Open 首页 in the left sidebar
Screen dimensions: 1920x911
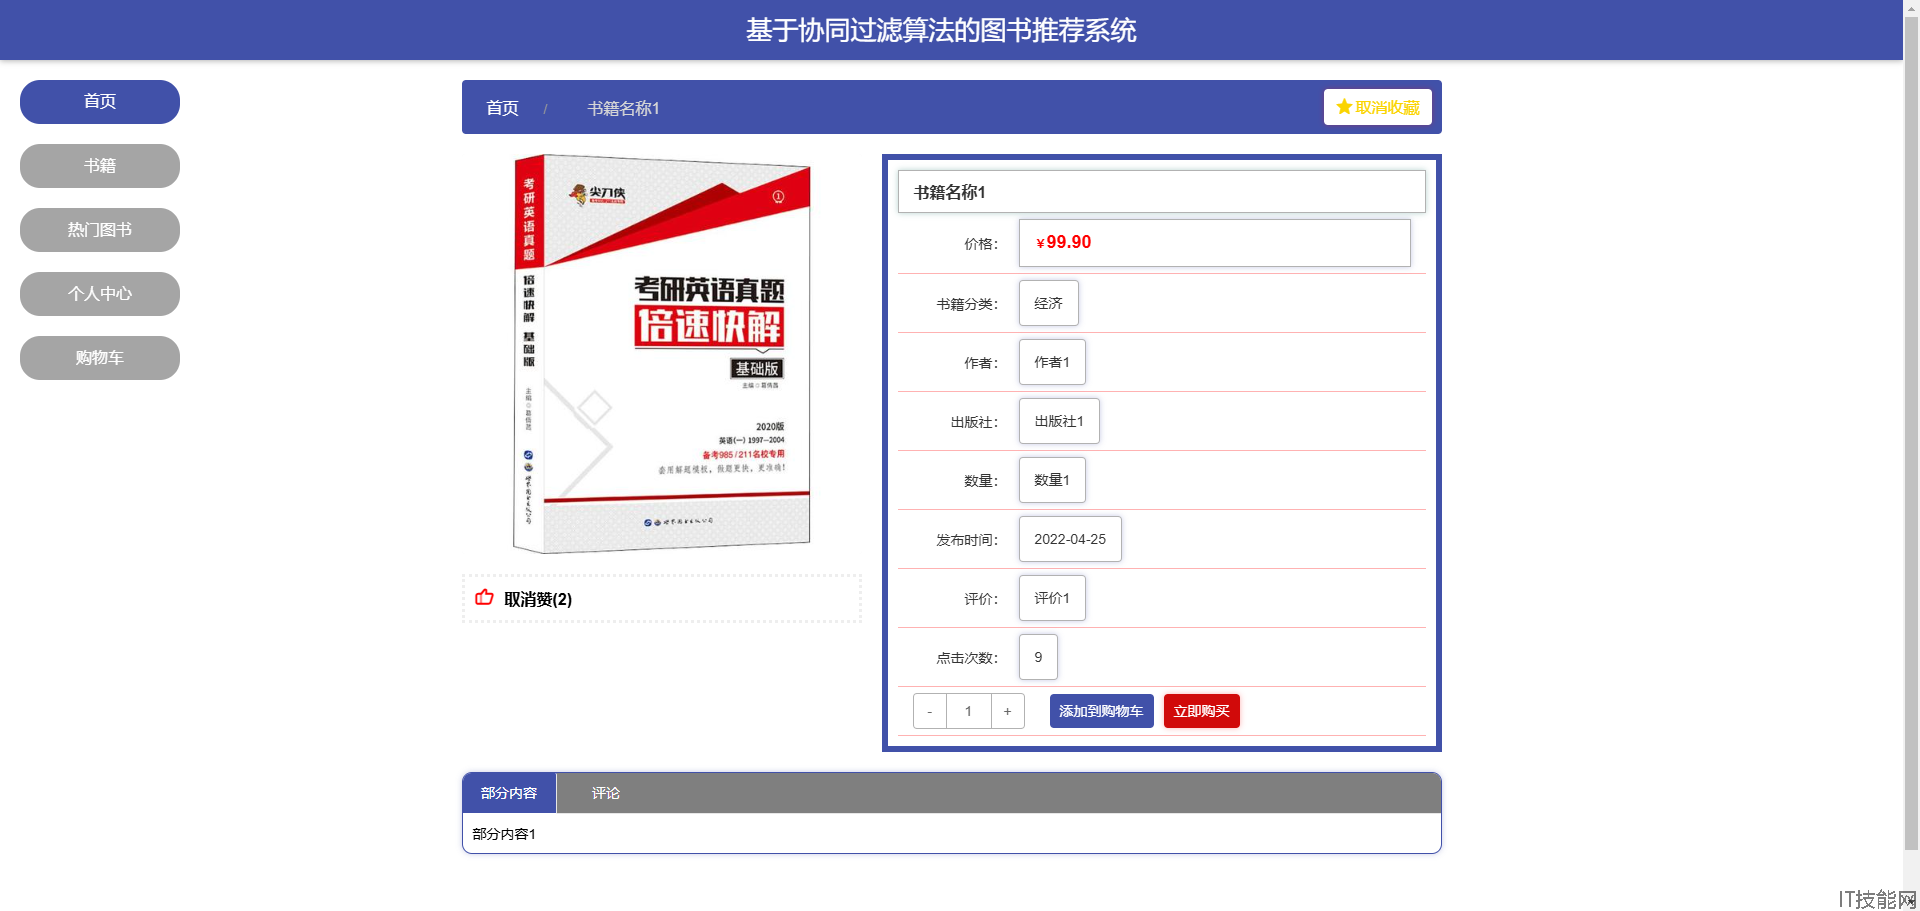pyautogui.click(x=100, y=102)
